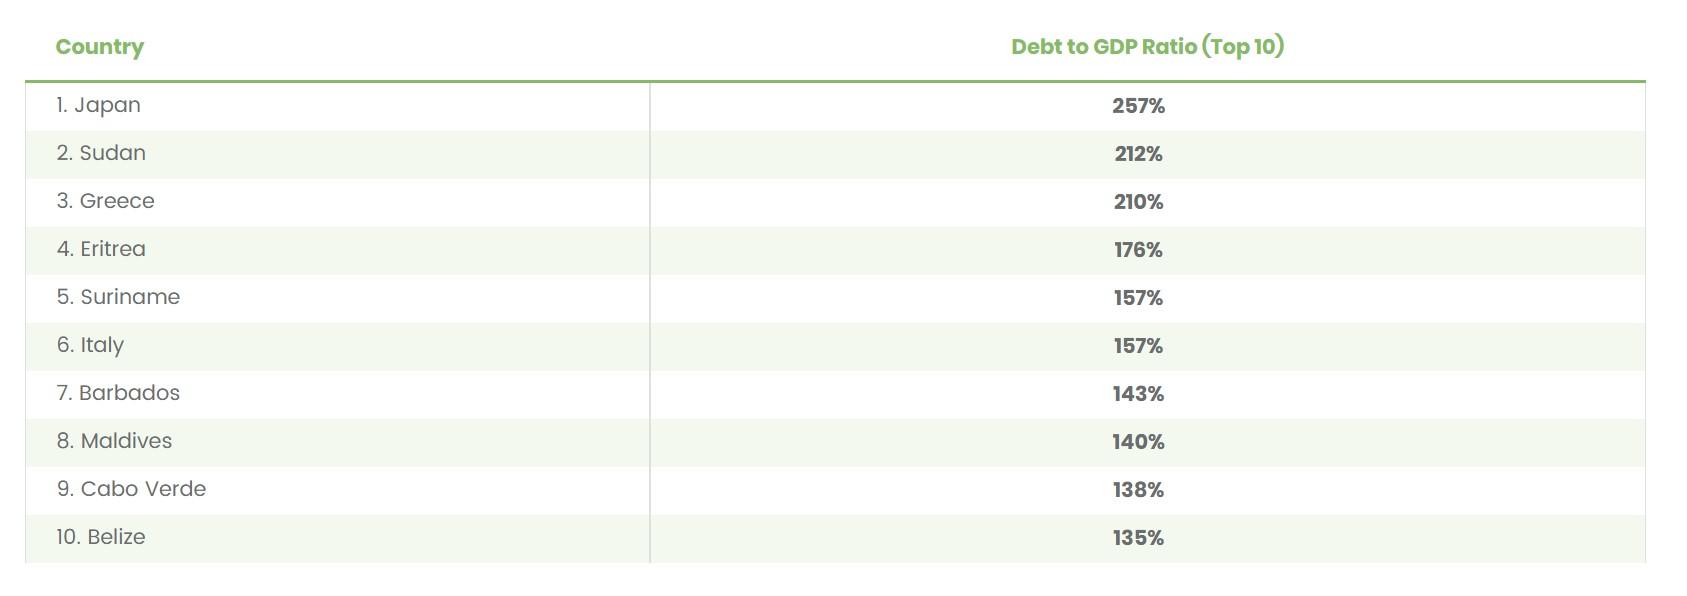Click the Country column header
The height and width of the screenshot is (596, 1687).
(100, 47)
